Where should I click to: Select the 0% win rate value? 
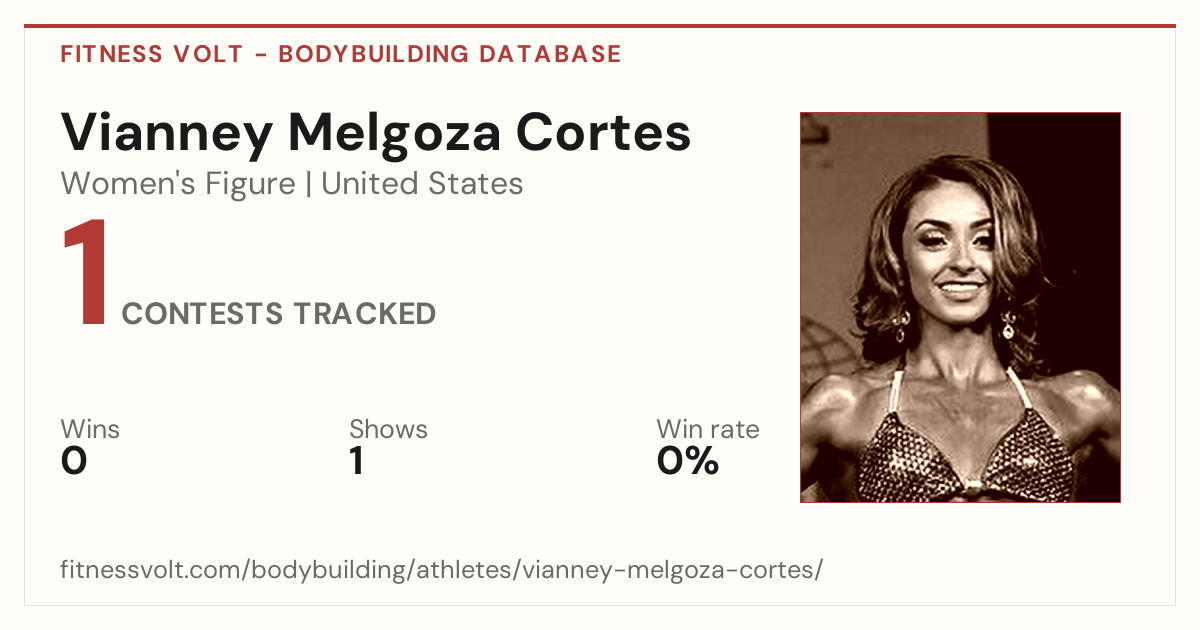pyautogui.click(x=688, y=461)
